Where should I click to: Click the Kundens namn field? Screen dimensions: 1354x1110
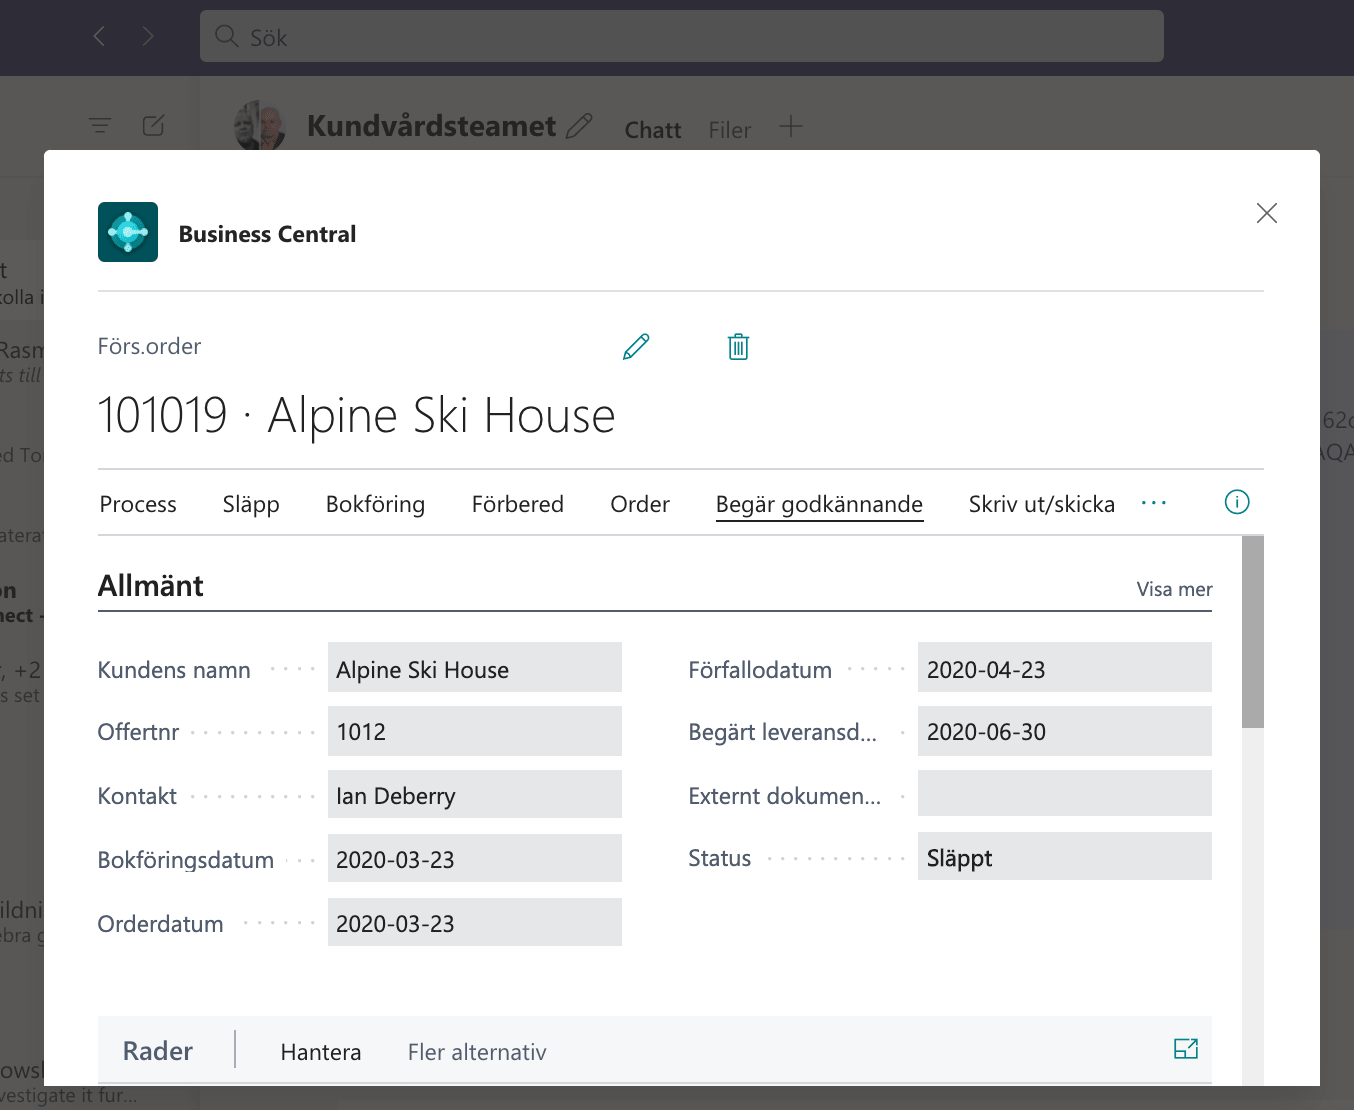tap(475, 668)
